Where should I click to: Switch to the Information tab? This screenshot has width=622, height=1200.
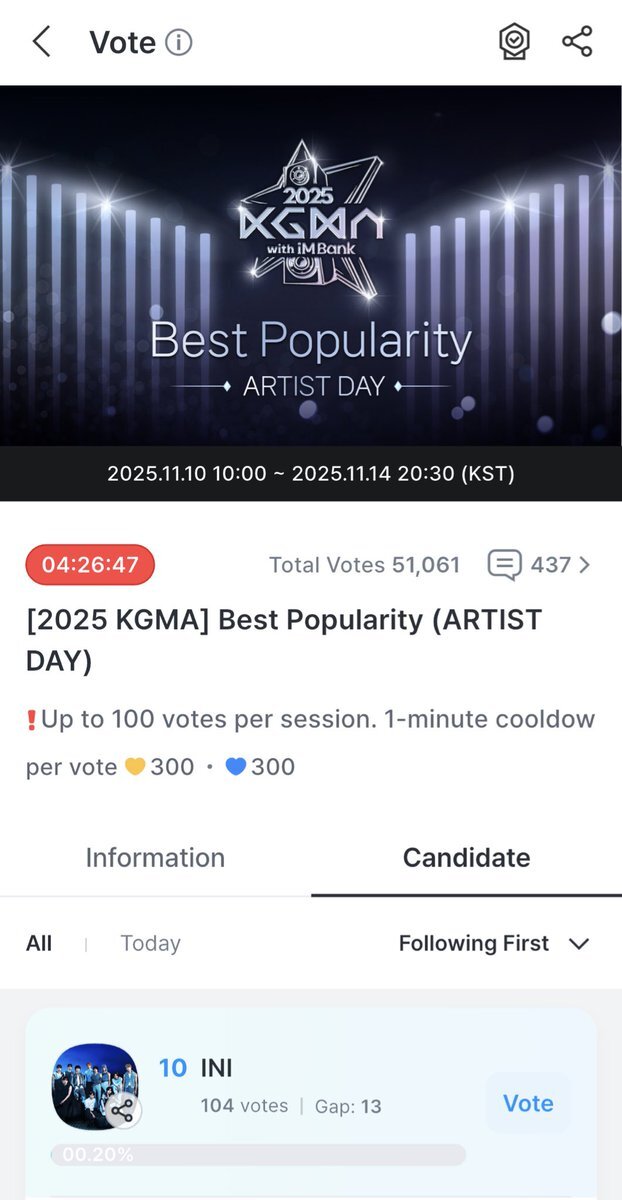coord(155,857)
